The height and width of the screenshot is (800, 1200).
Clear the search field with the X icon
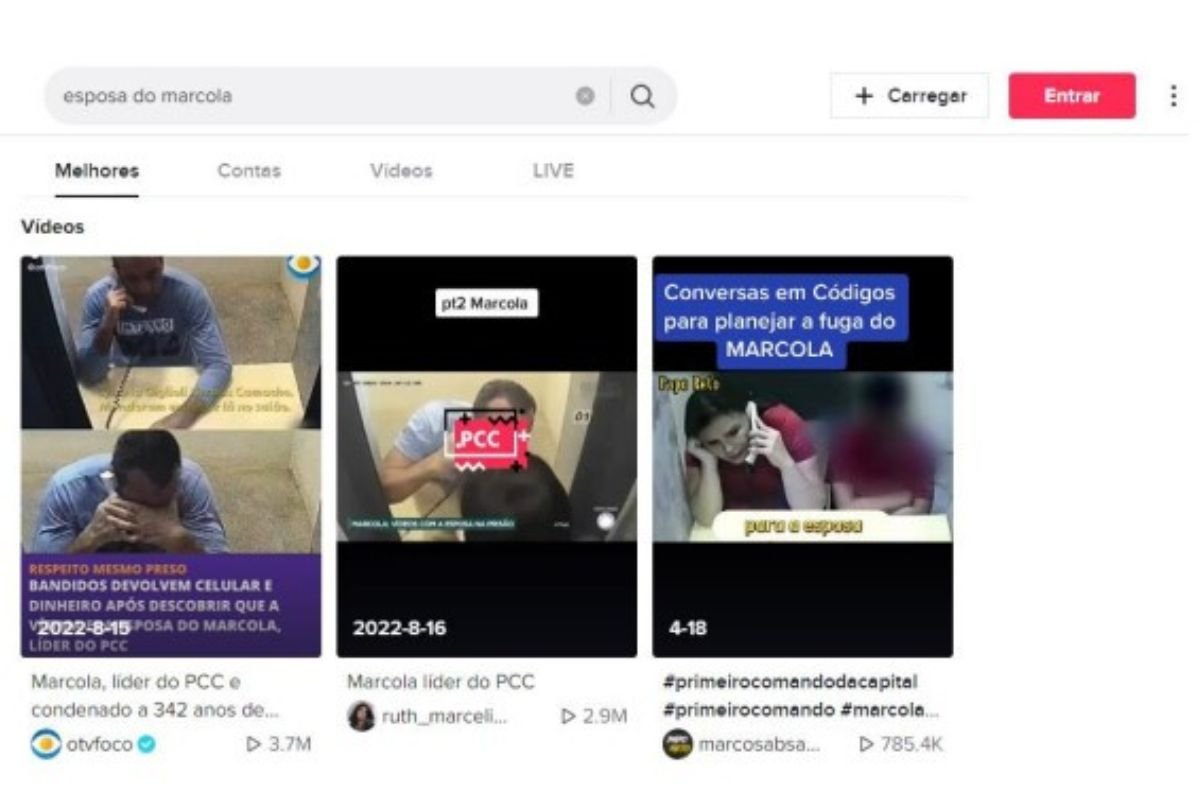(585, 96)
